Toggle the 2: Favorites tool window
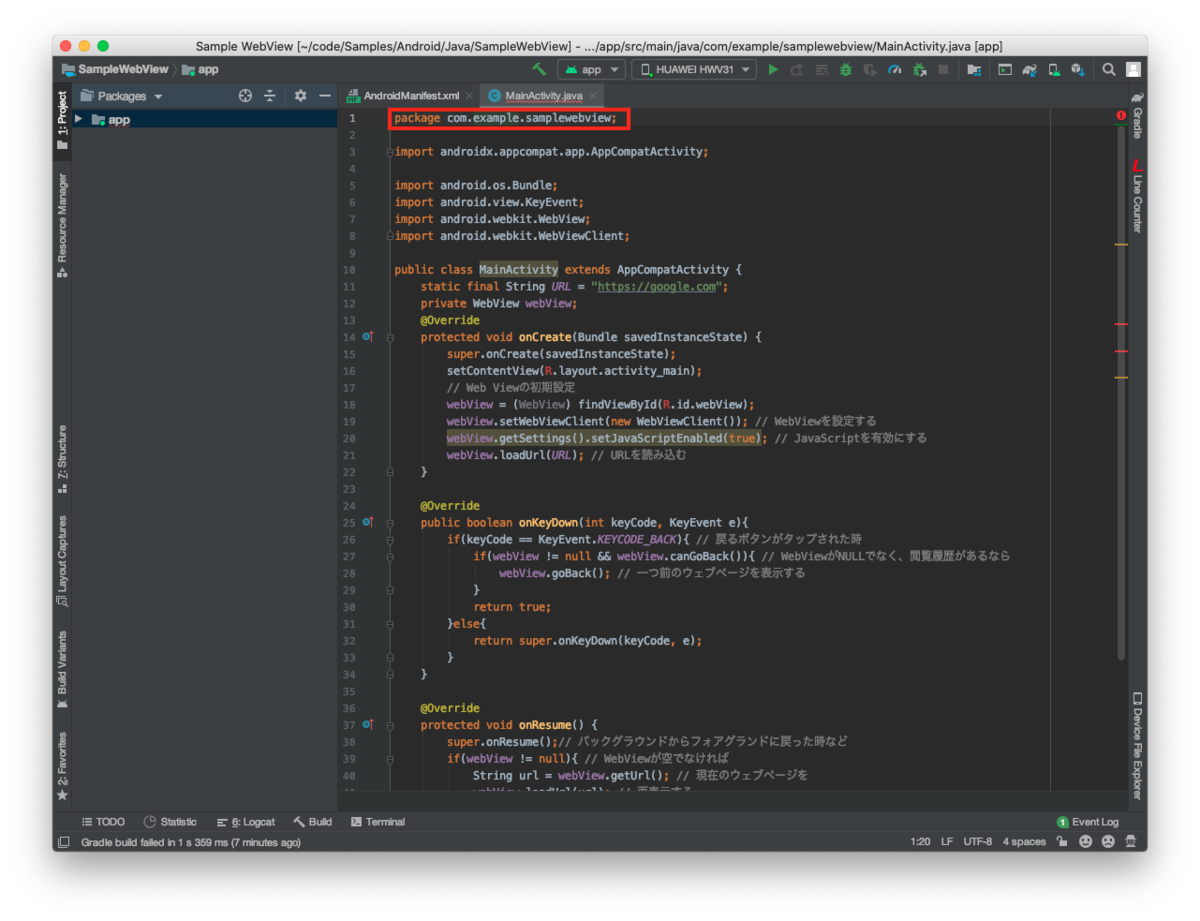 point(62,766)
